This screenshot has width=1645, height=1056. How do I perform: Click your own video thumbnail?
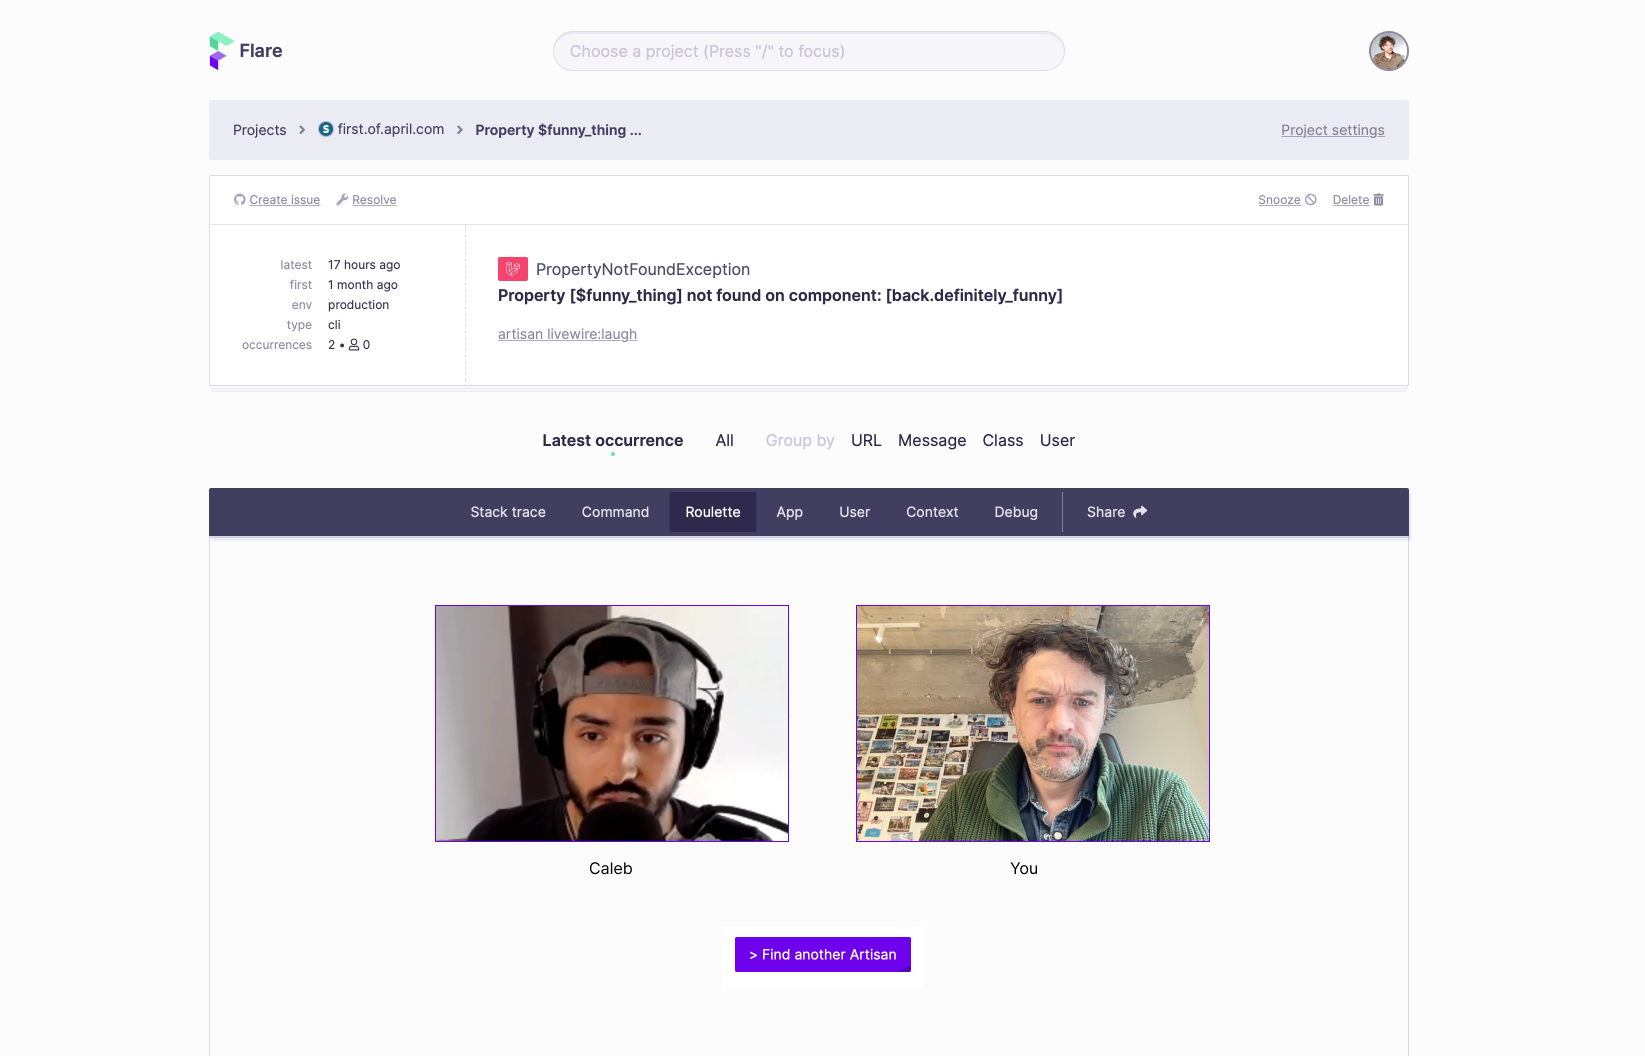(x=1033, y=723)
